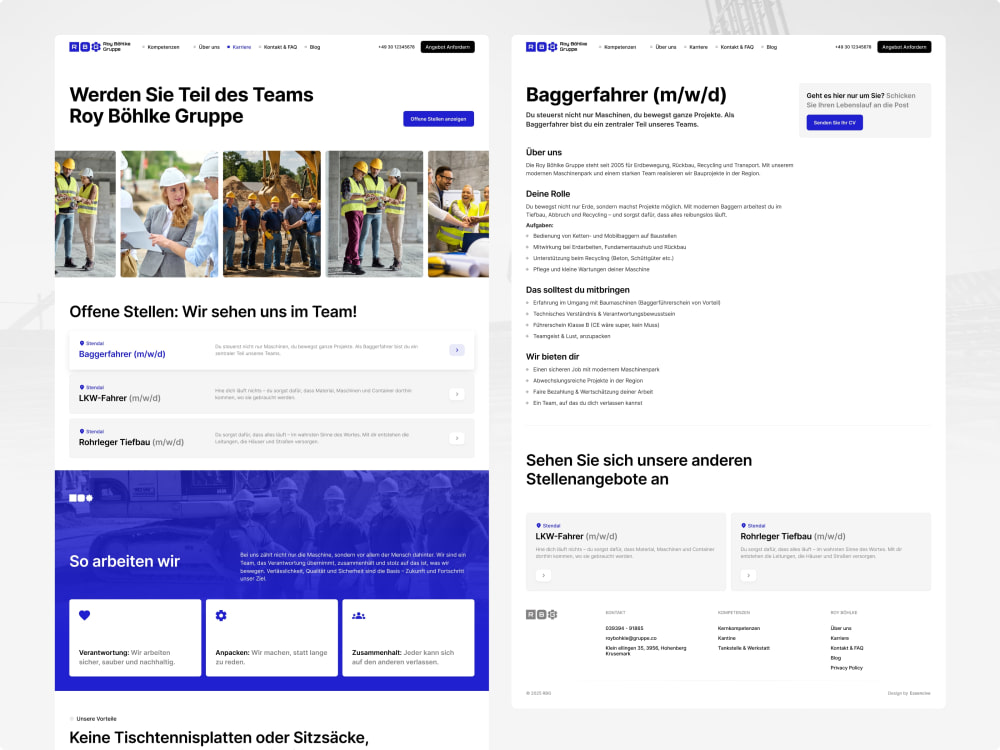Screen dimensions: 1000x750
Task: Open Blog in the left page nav
Action: coord(315,47)
